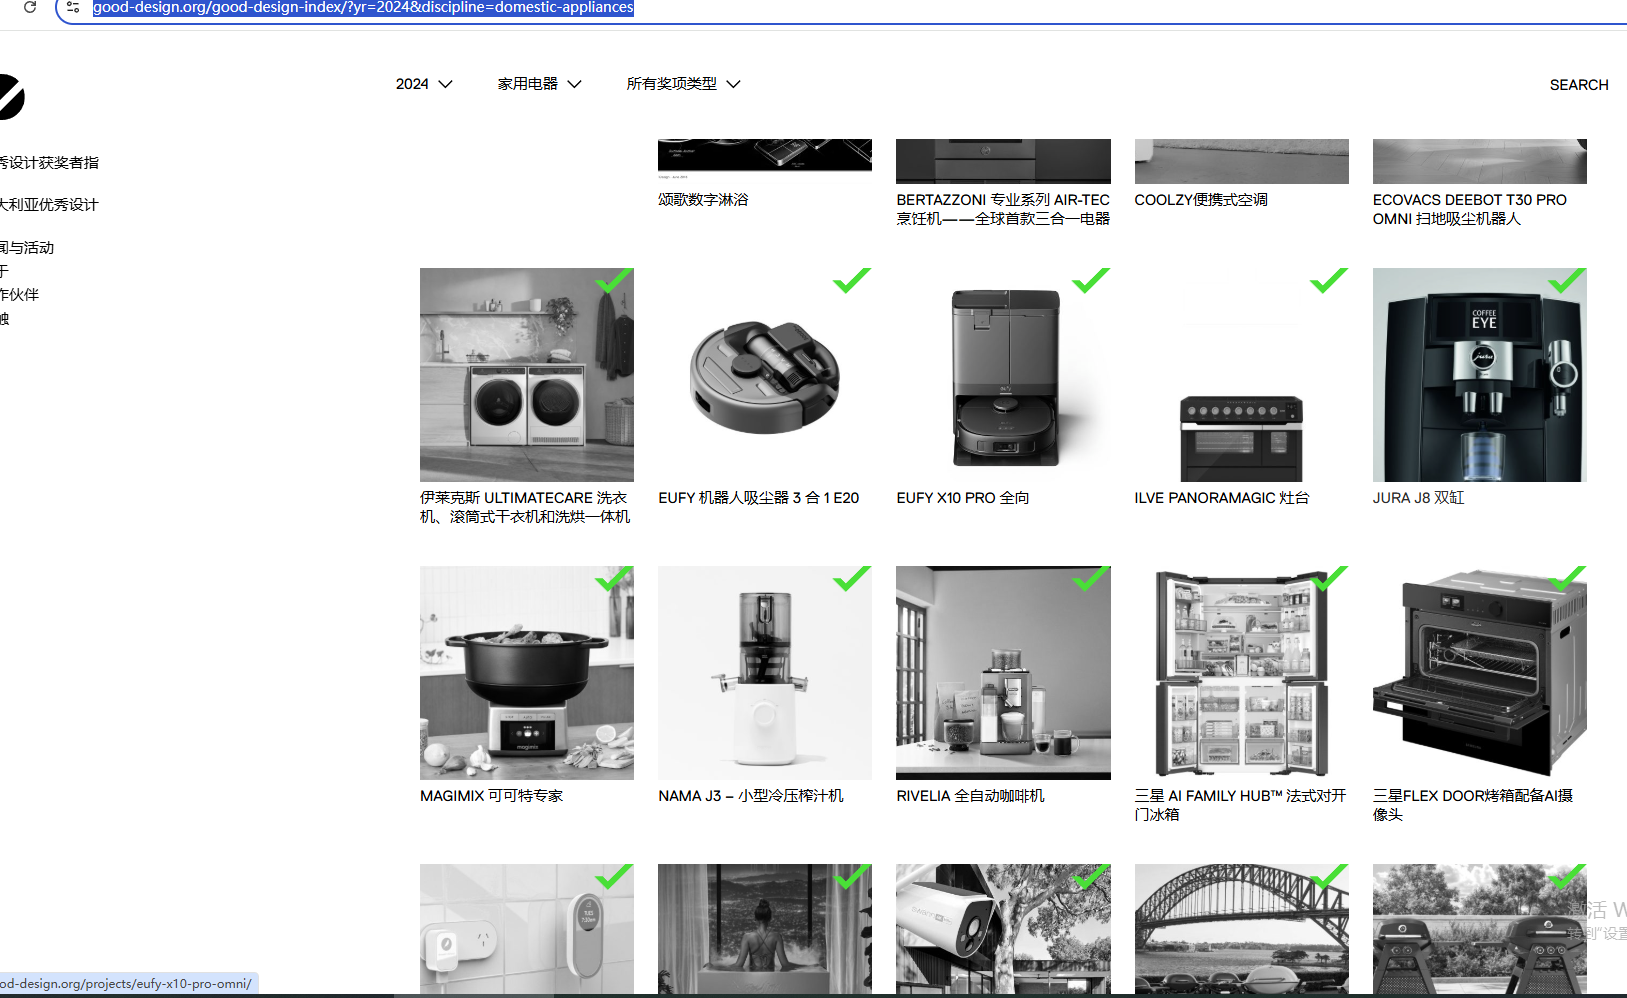This screenshot has width=1627, height=998.
Task: Click the green checkmark on the smart plug card
Action: pos(613,877)
